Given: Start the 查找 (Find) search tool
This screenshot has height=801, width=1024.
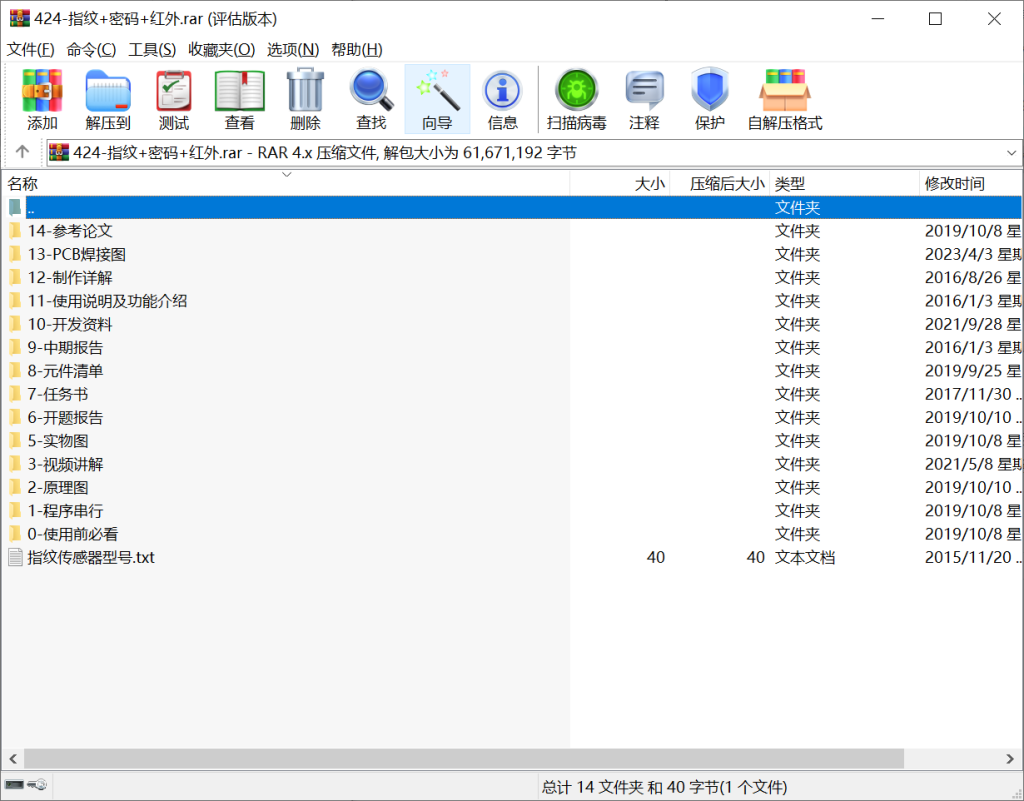Looking at the screenshot, I should point(371,97).
